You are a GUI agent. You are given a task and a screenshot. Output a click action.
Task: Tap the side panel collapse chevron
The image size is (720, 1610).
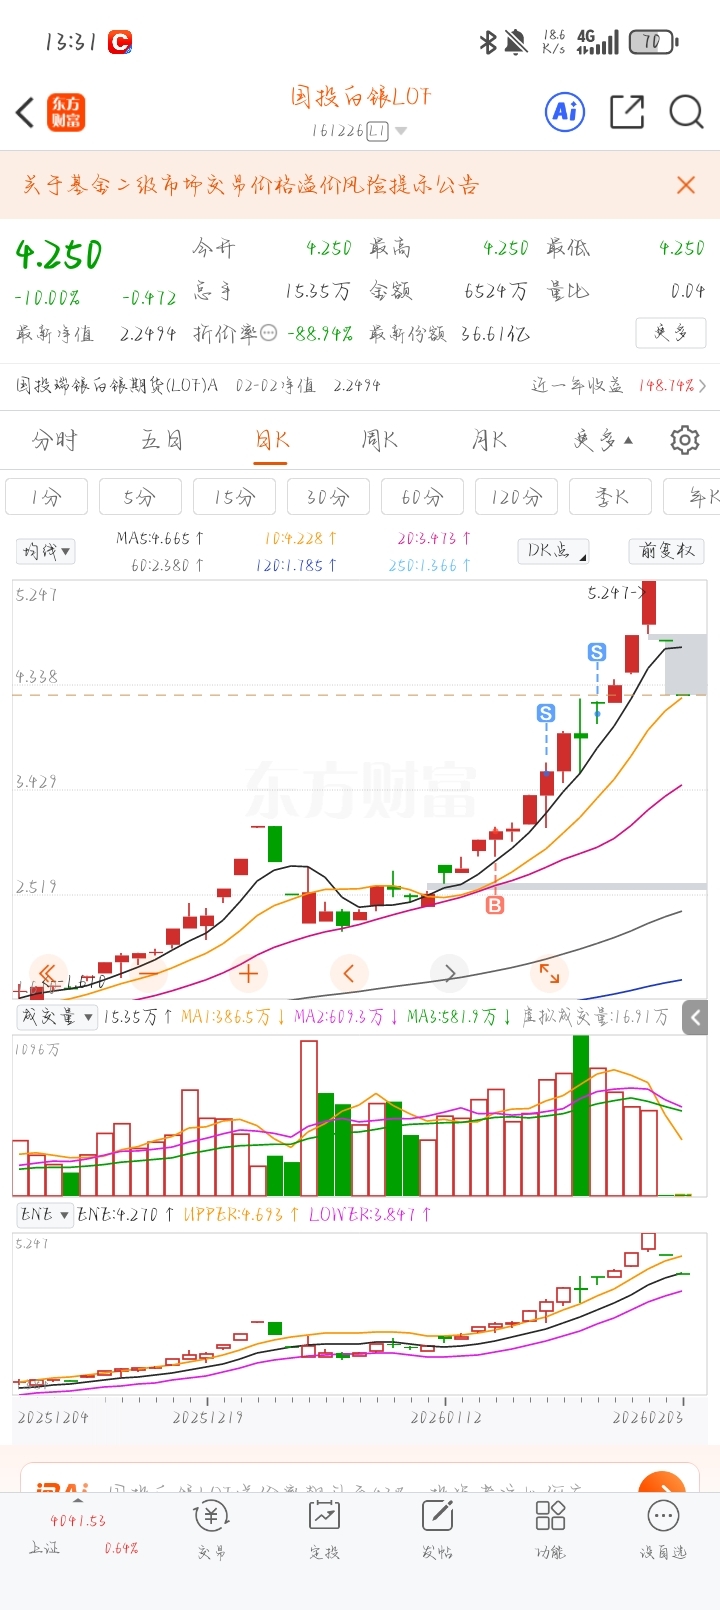[x=696, y=1018]
